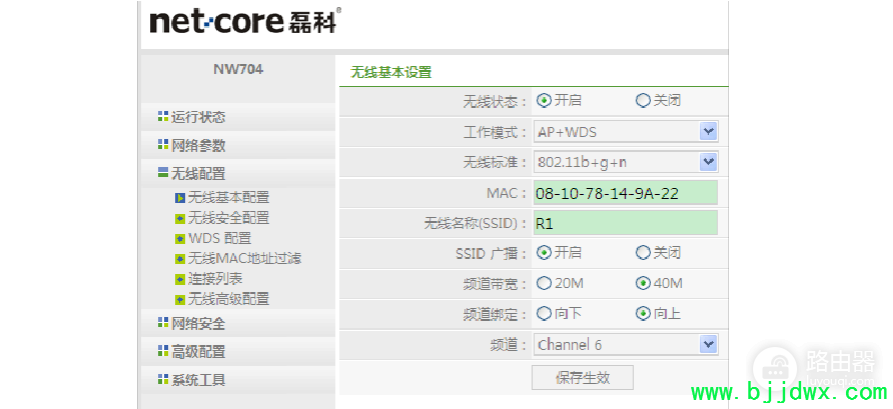Image resolution: width=893 pixels, height=409 pixels.
Task: Click icon beside 无线基本配置 in sidebar
Action: [x=180, y=198]
